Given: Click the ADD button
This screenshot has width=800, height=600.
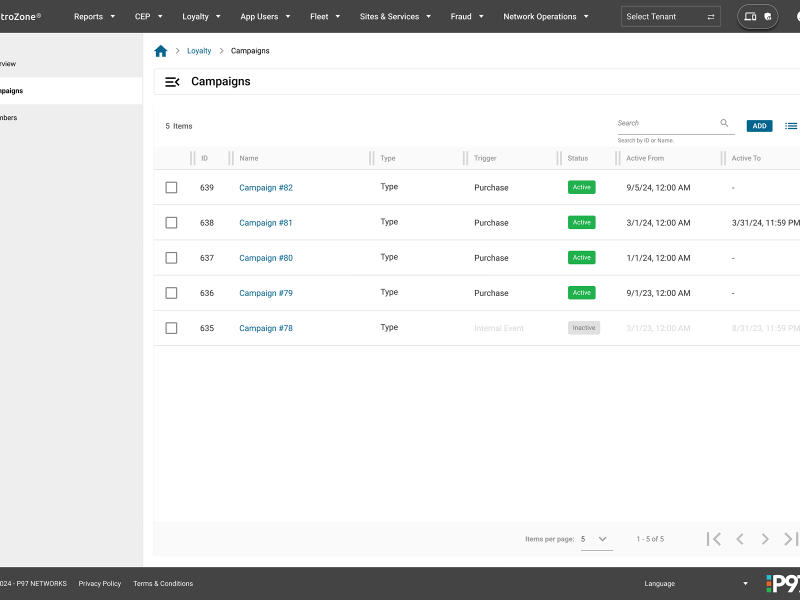Looking at the screenshot, I should (759, 126).
